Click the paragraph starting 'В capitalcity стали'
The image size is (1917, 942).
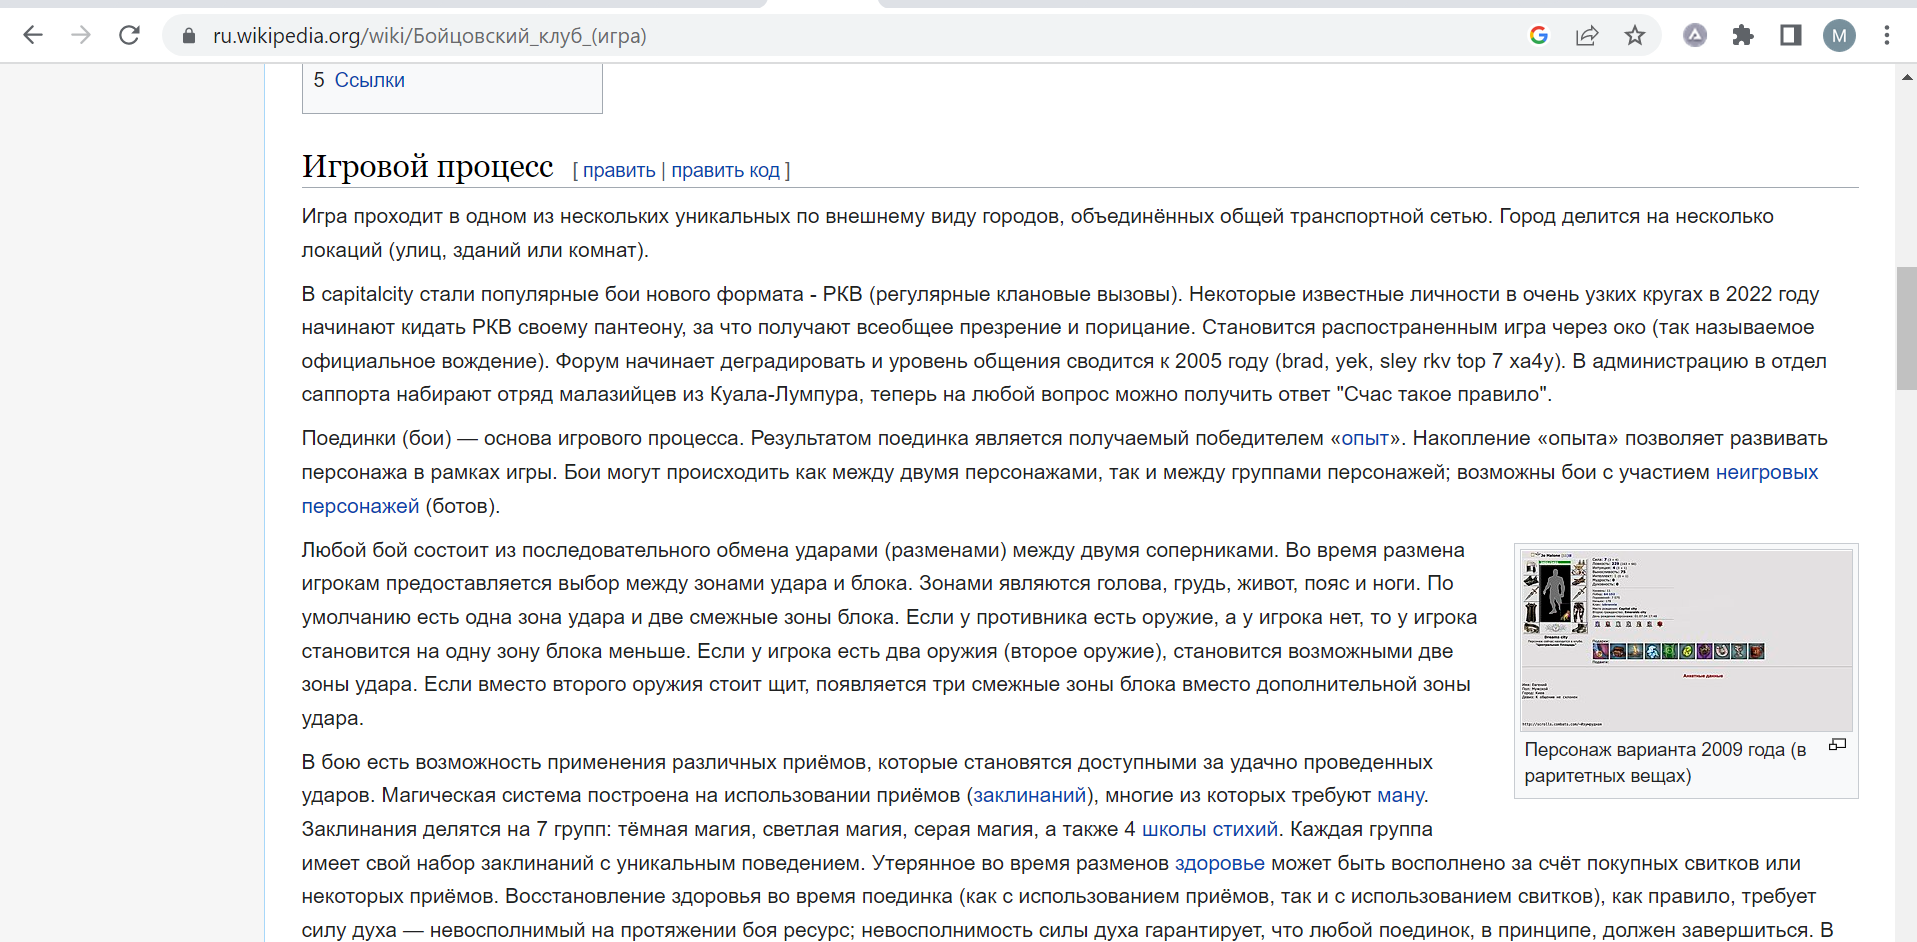1065,344
